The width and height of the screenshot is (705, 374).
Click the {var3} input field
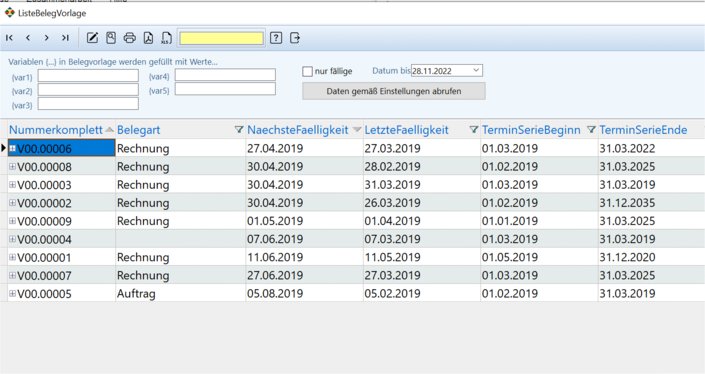(x=88, y=104)
